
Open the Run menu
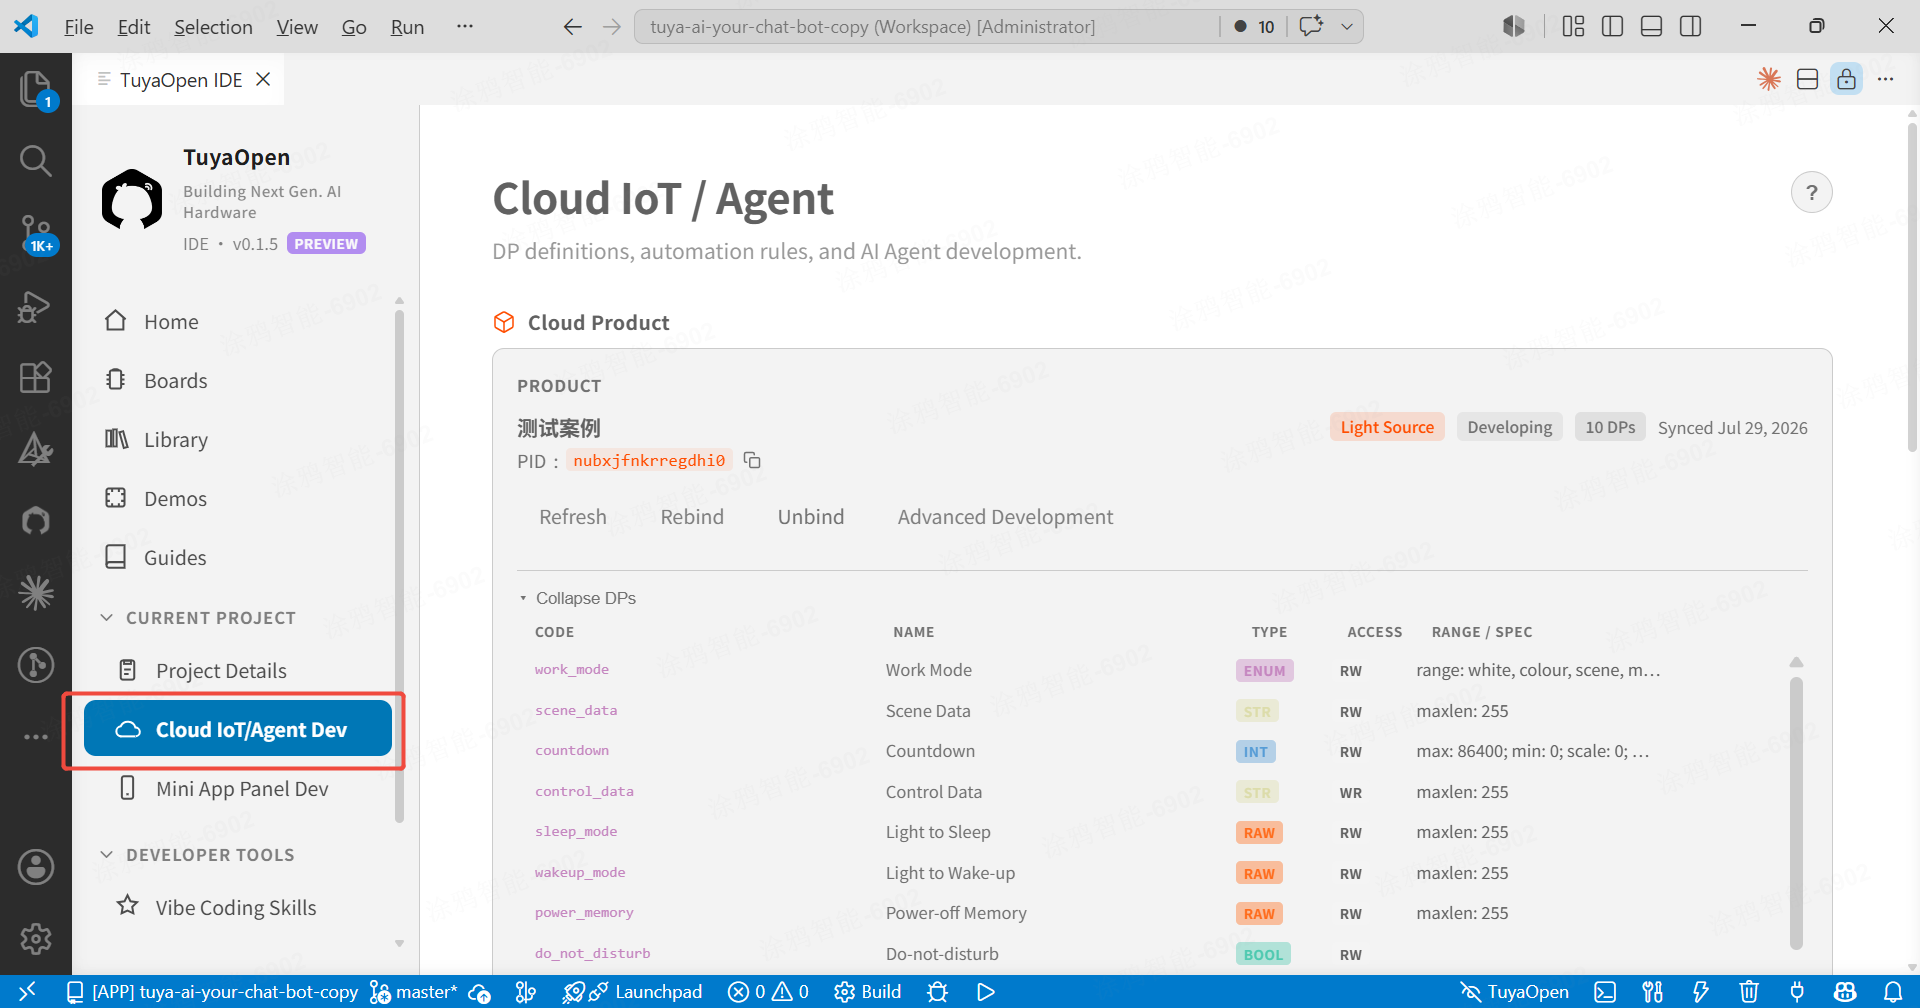point(407,27)
